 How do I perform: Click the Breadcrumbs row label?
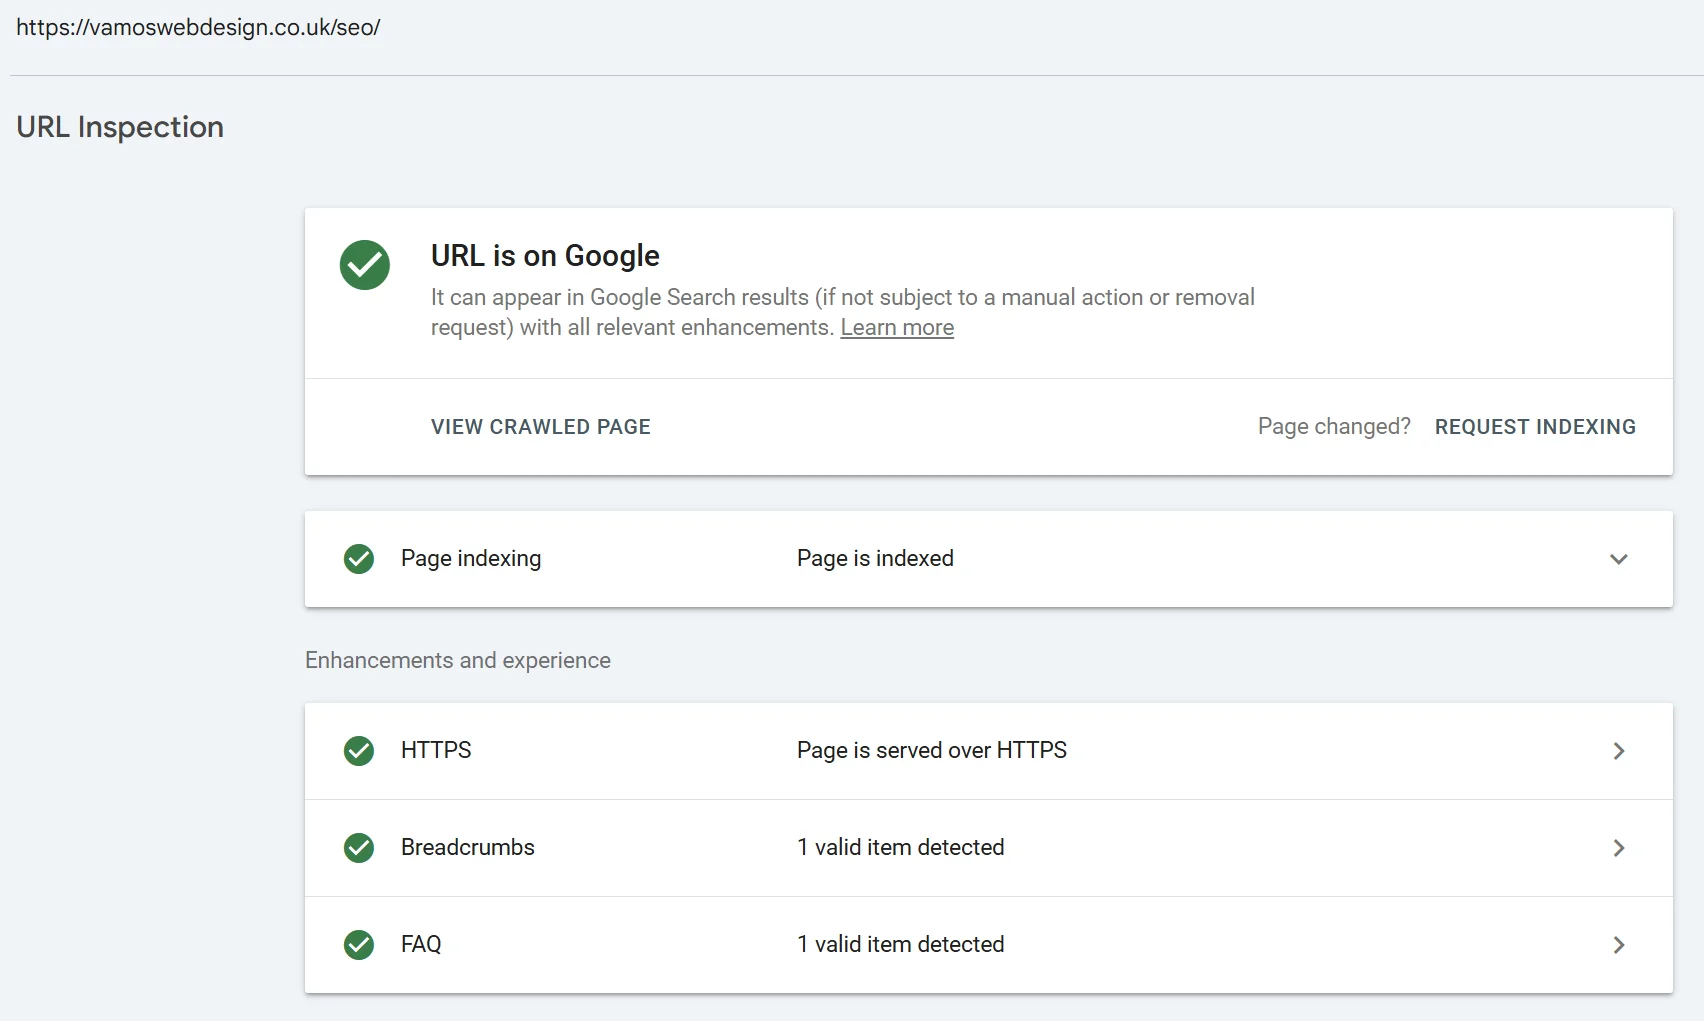pos(468,847)
